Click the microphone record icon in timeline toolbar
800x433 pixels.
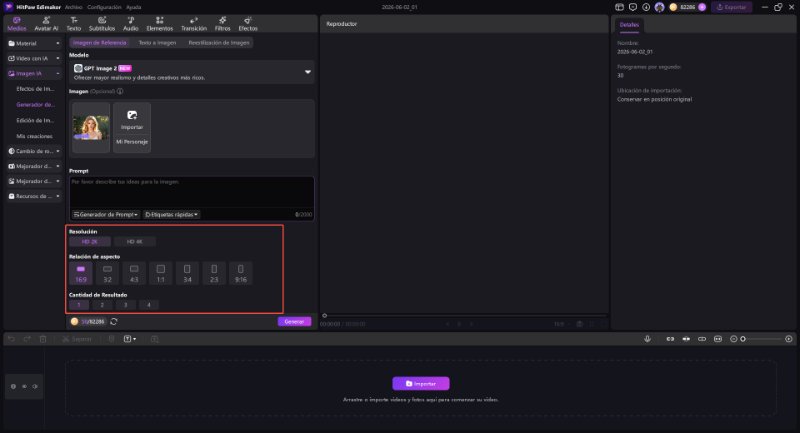click(x=647, y=339)
